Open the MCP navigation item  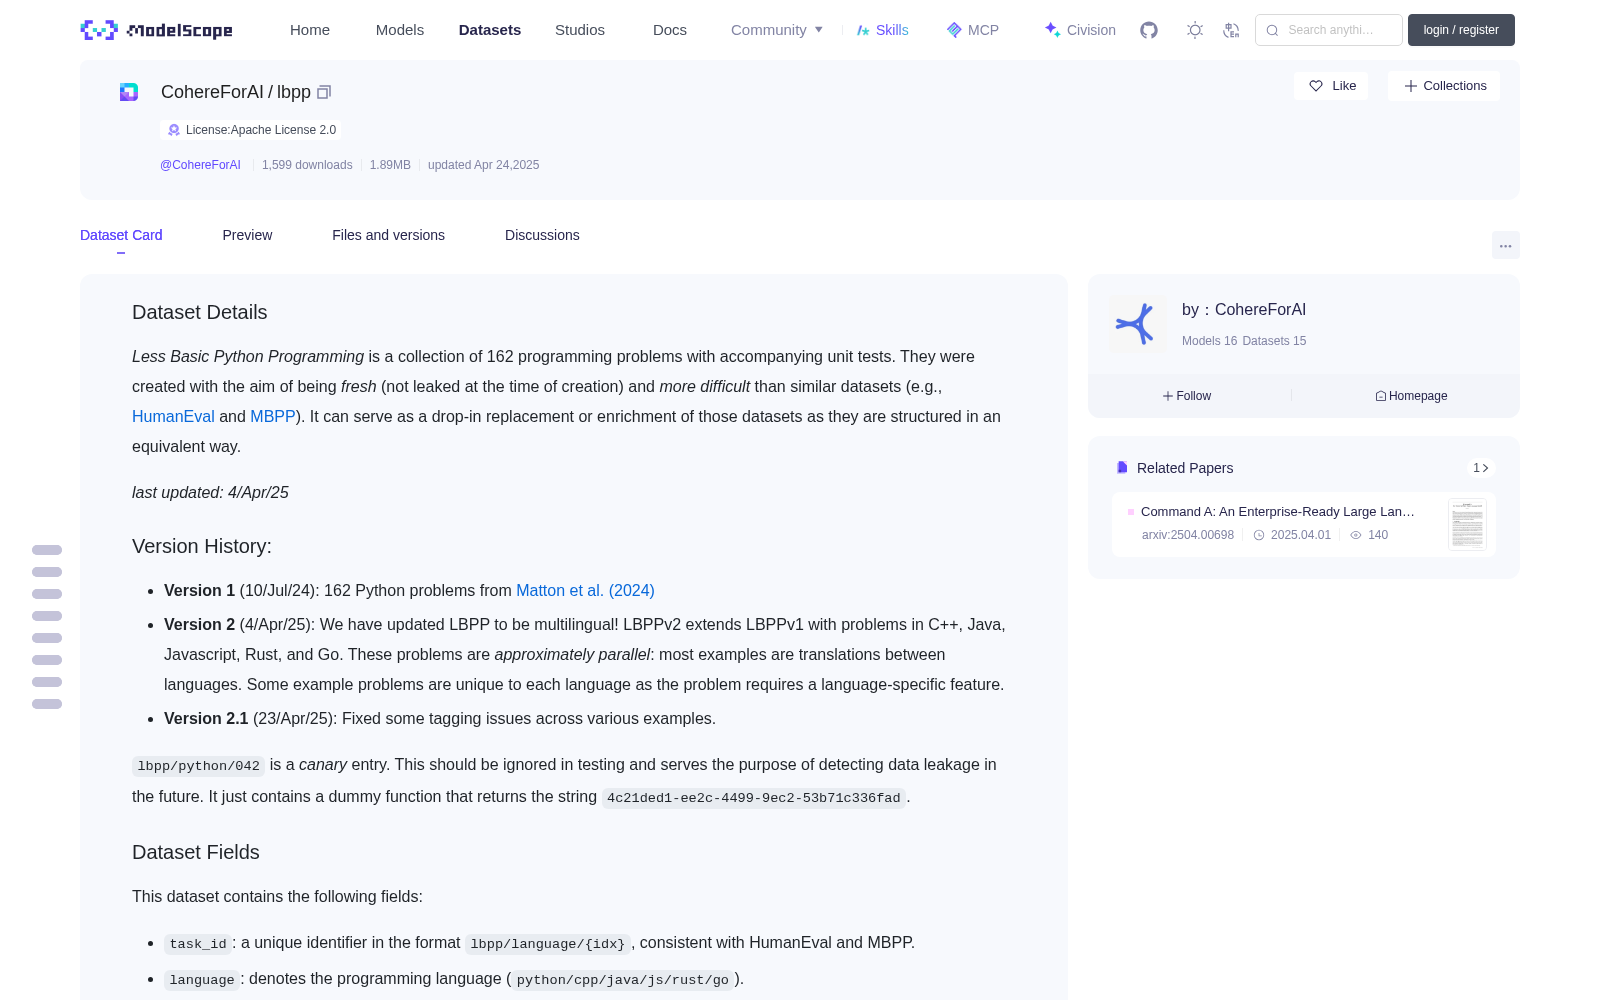point(972,30)
